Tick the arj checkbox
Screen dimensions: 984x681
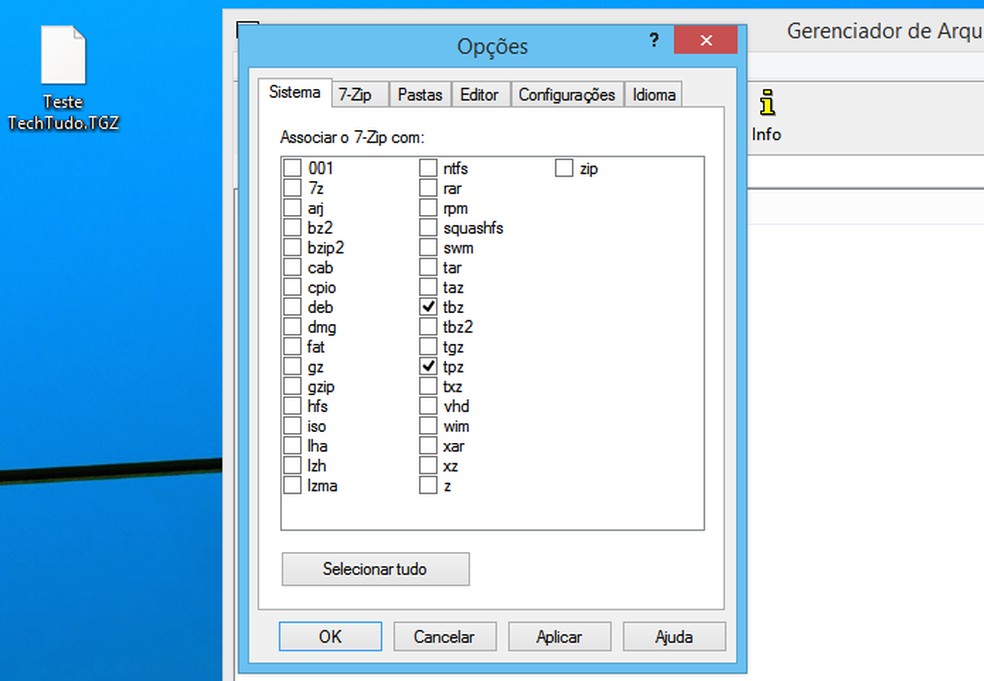(292, 208)
